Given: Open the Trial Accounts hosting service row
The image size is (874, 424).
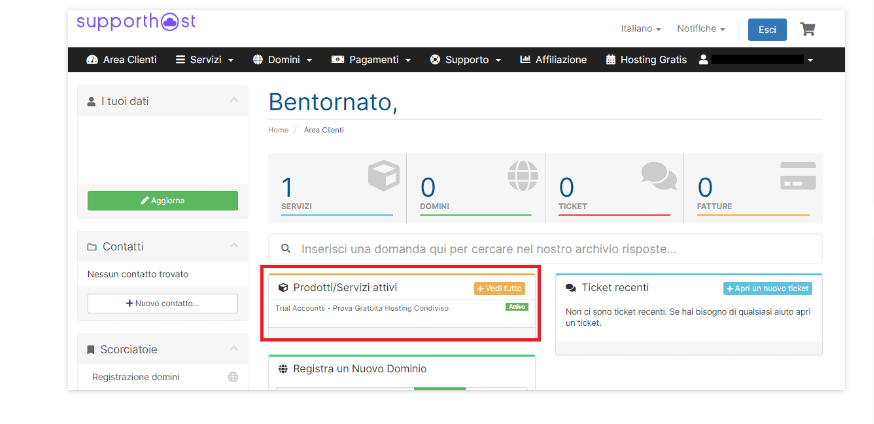Looking at the screenshot, I should point(362,308).
